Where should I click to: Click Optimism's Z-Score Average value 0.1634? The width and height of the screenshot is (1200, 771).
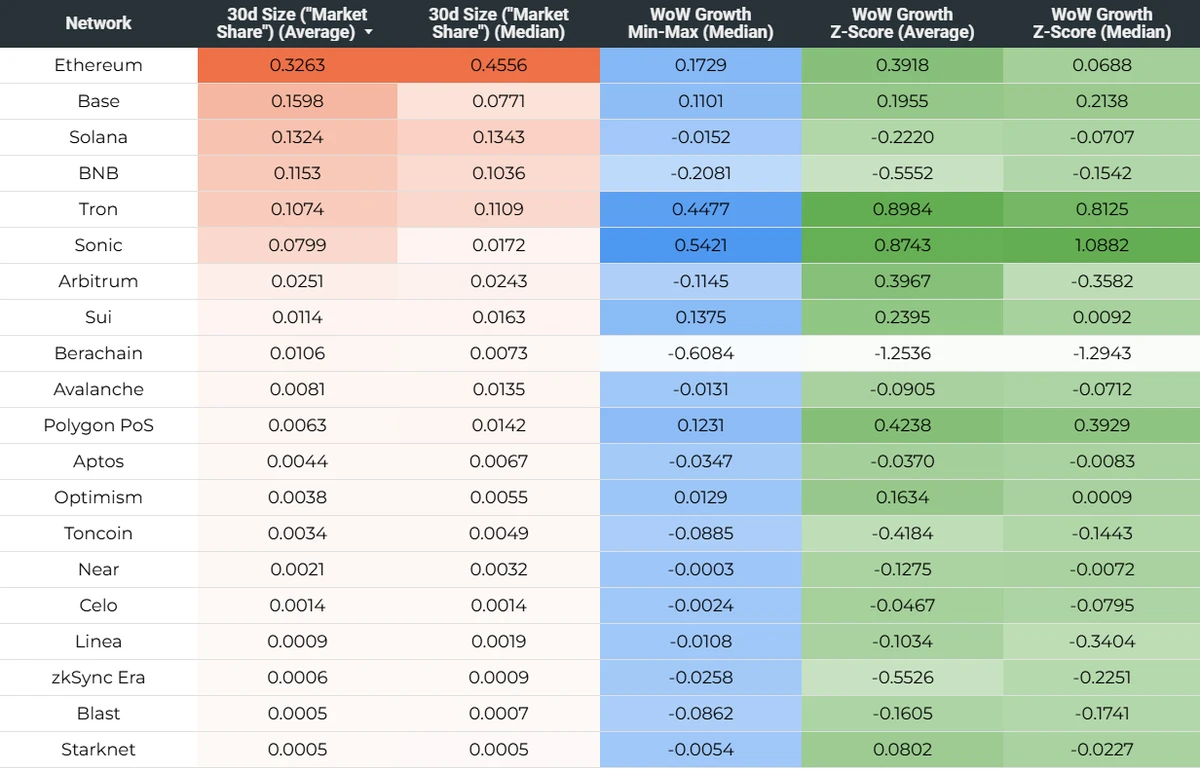point(901,497)
